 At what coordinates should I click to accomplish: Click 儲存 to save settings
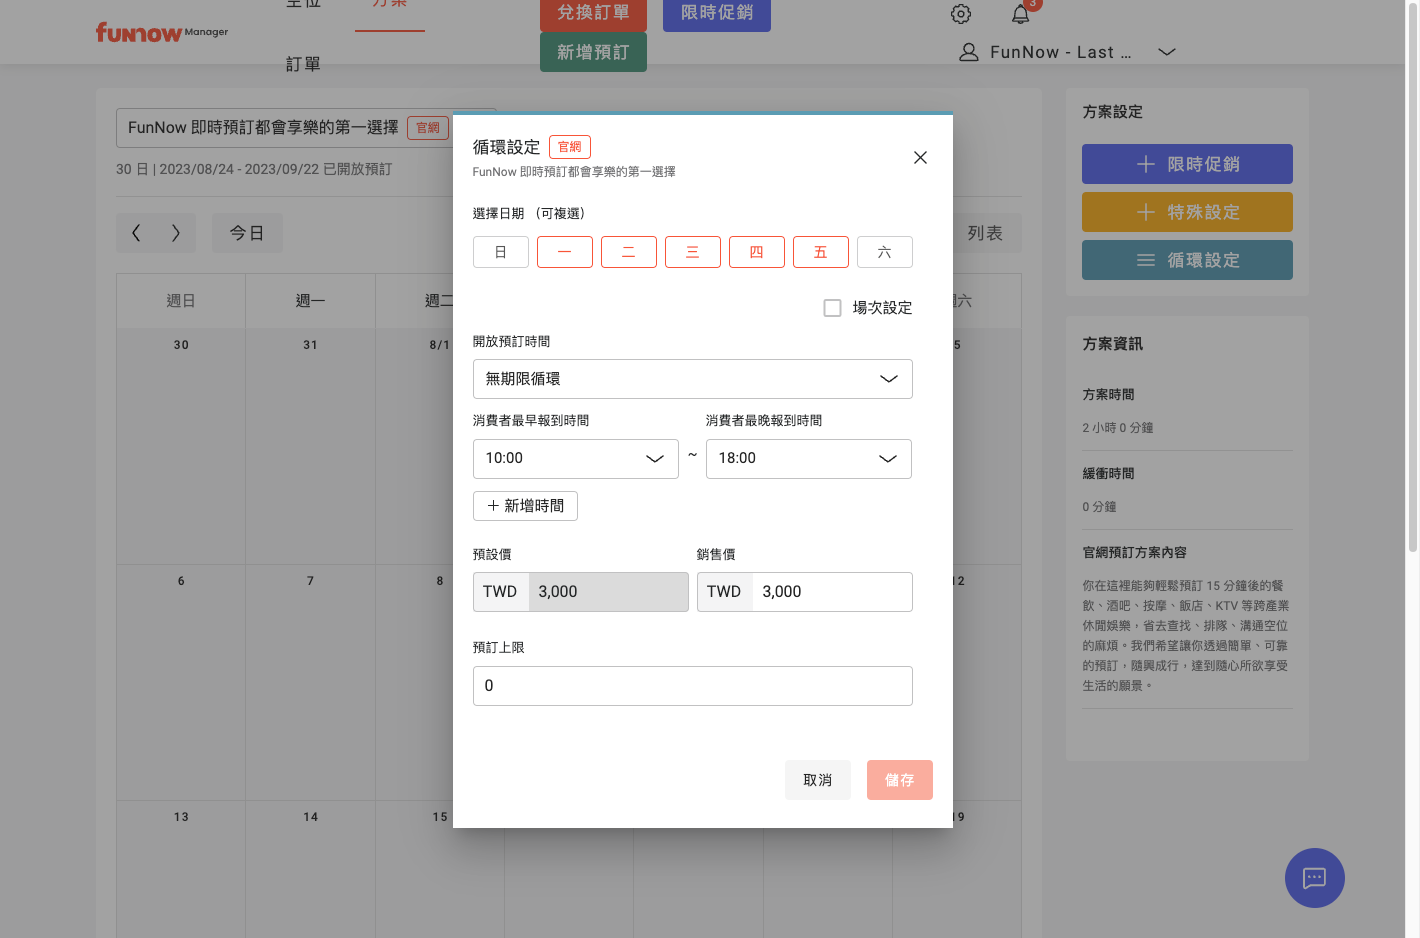[x=900, y=780]
